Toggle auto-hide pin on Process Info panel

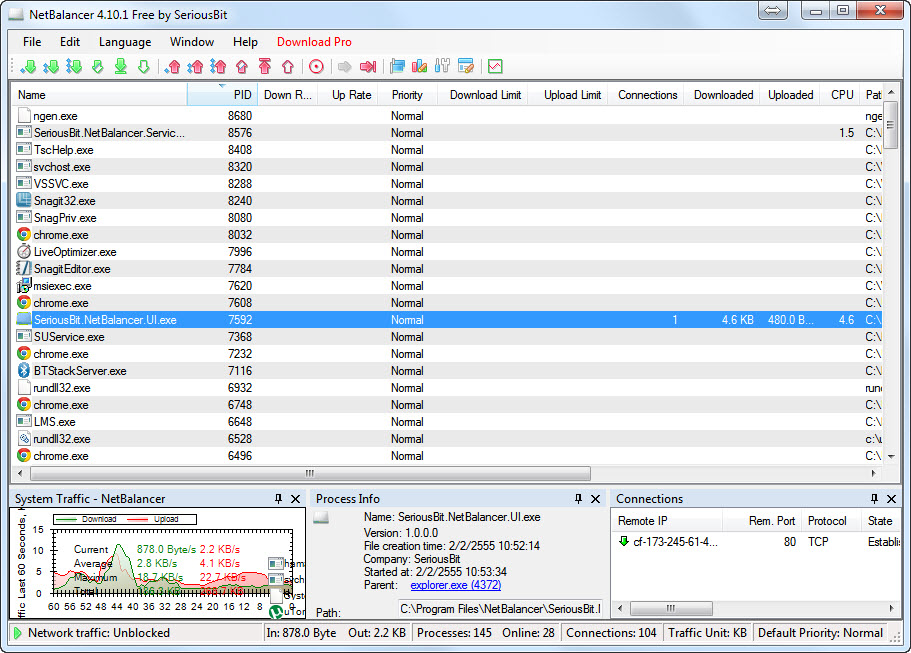click(578, 499)
